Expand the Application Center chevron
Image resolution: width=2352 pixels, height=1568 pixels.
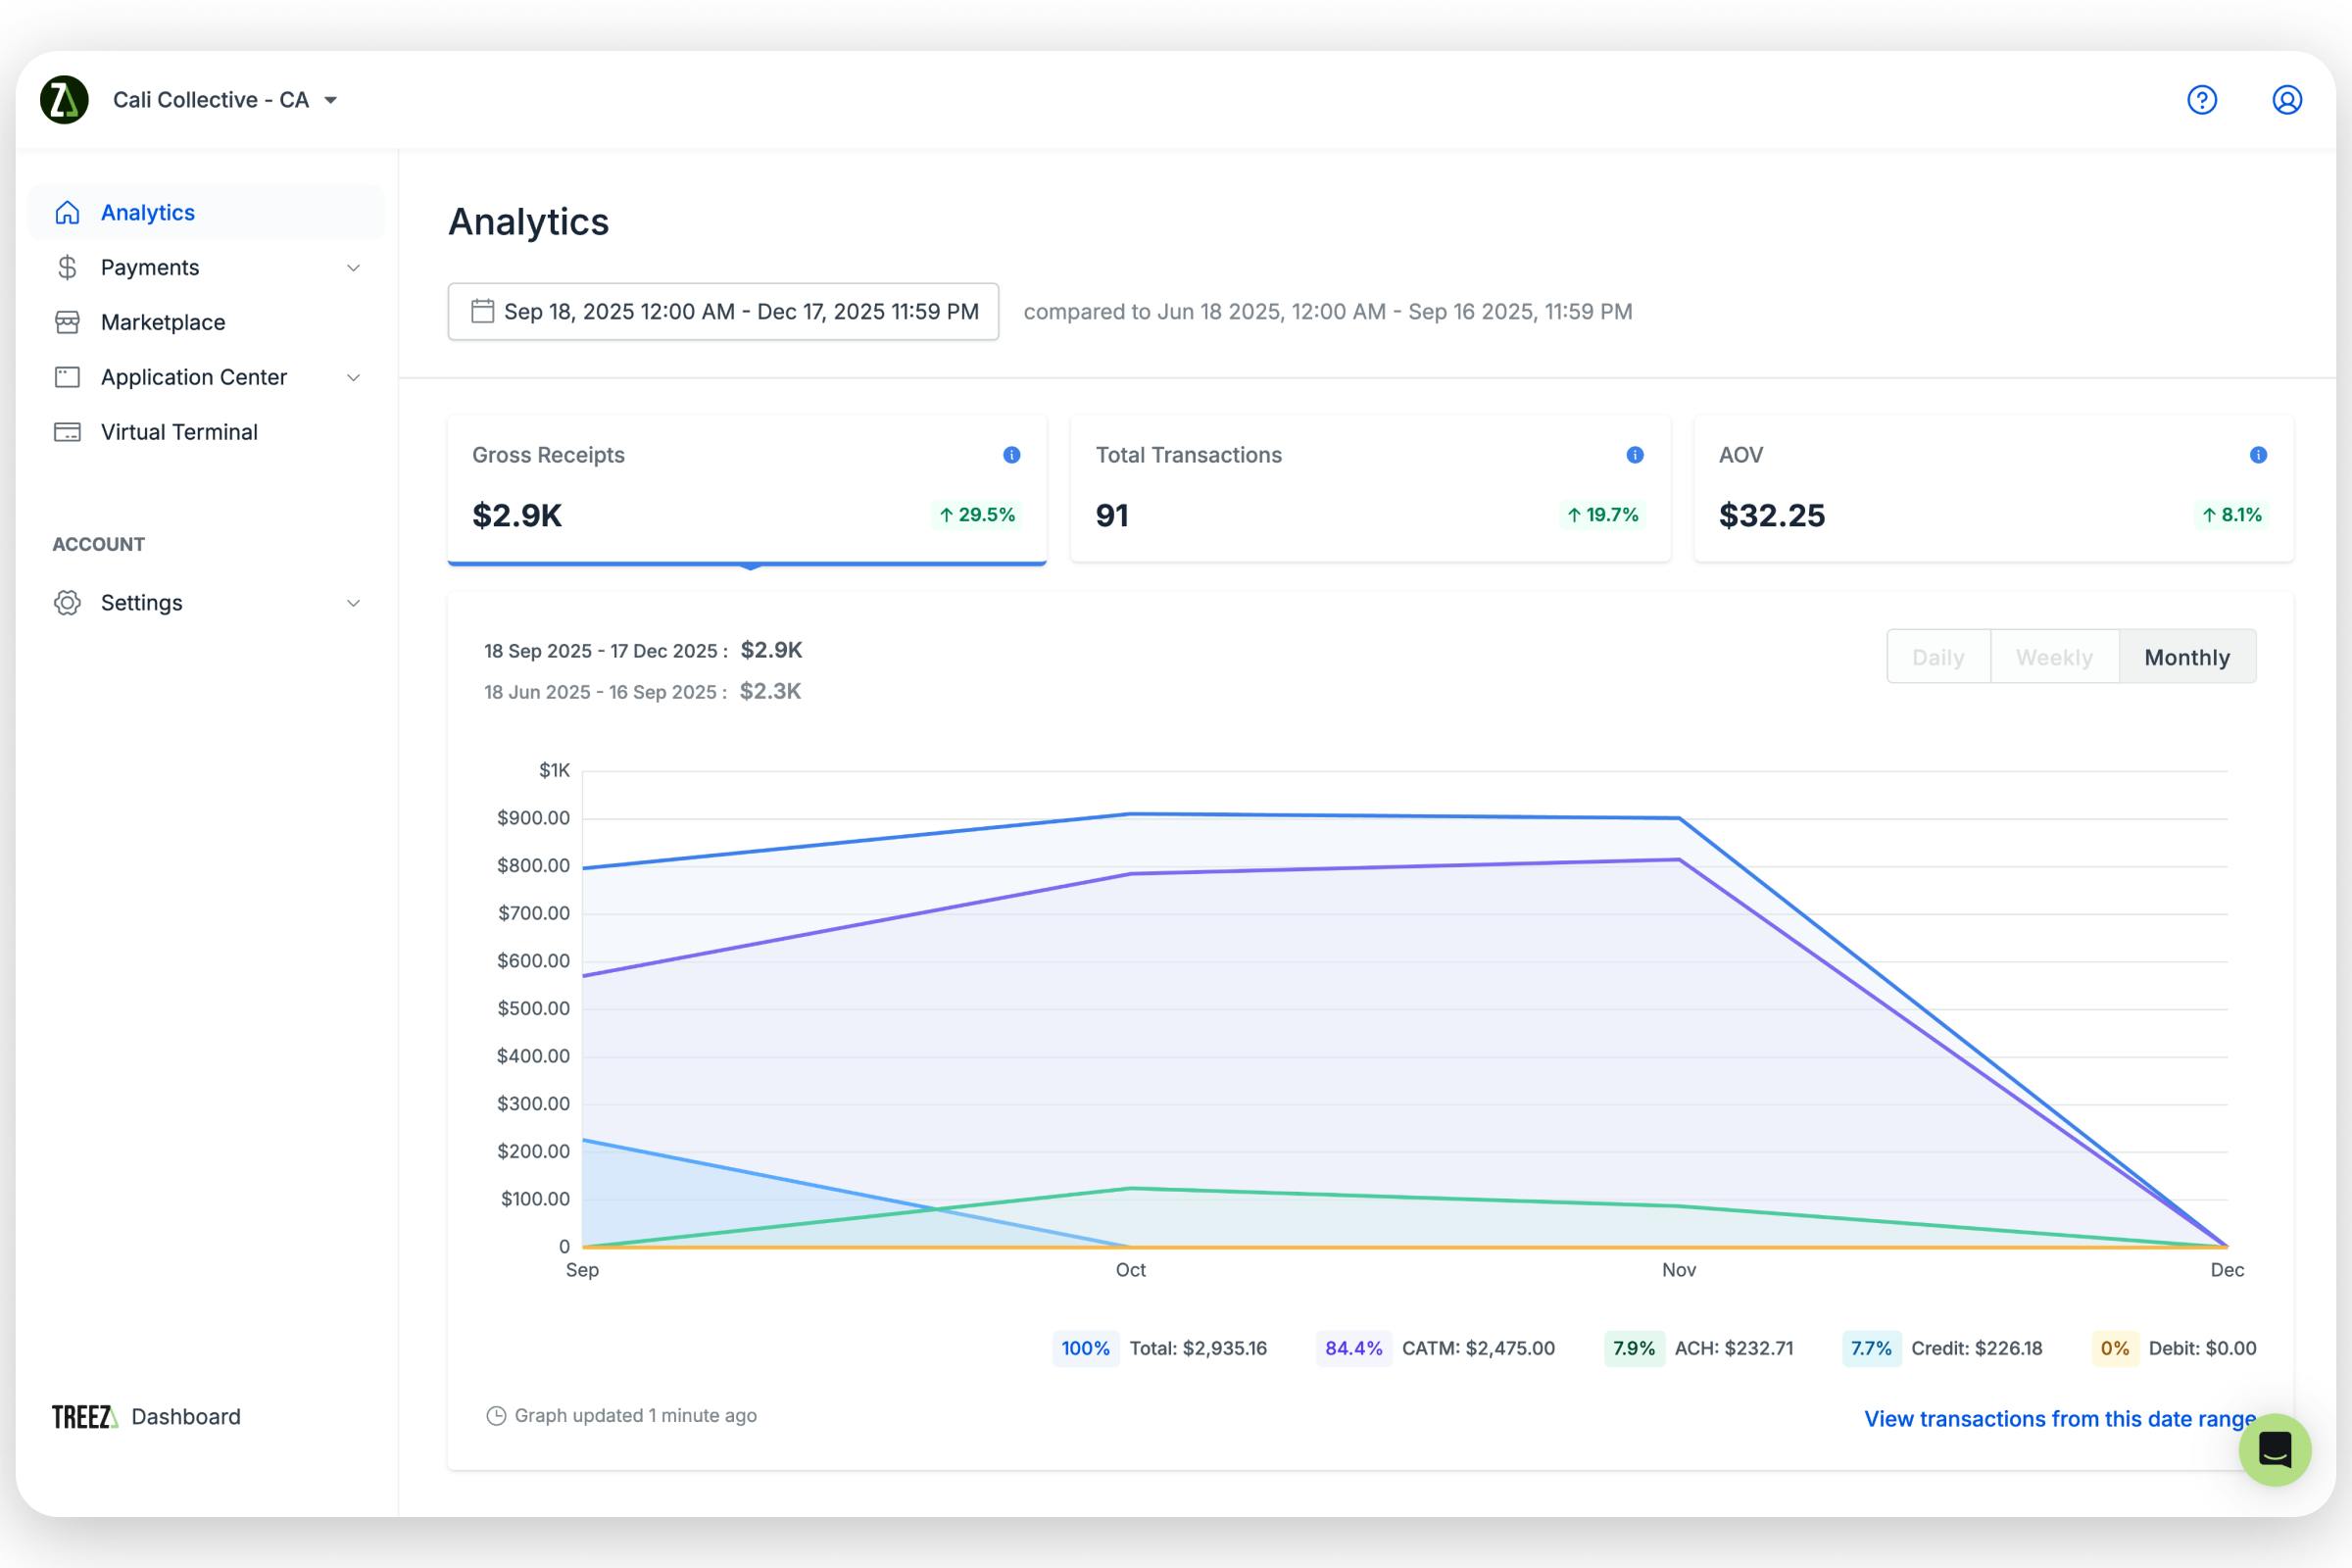pyautogui.click(x=353, y=378)
